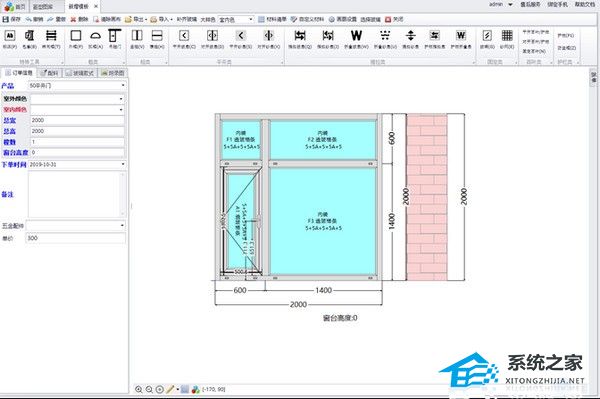Screen dimensions: 600x399
Task: Select the first sliding sash tool icon
Action: tap(300, 39)
